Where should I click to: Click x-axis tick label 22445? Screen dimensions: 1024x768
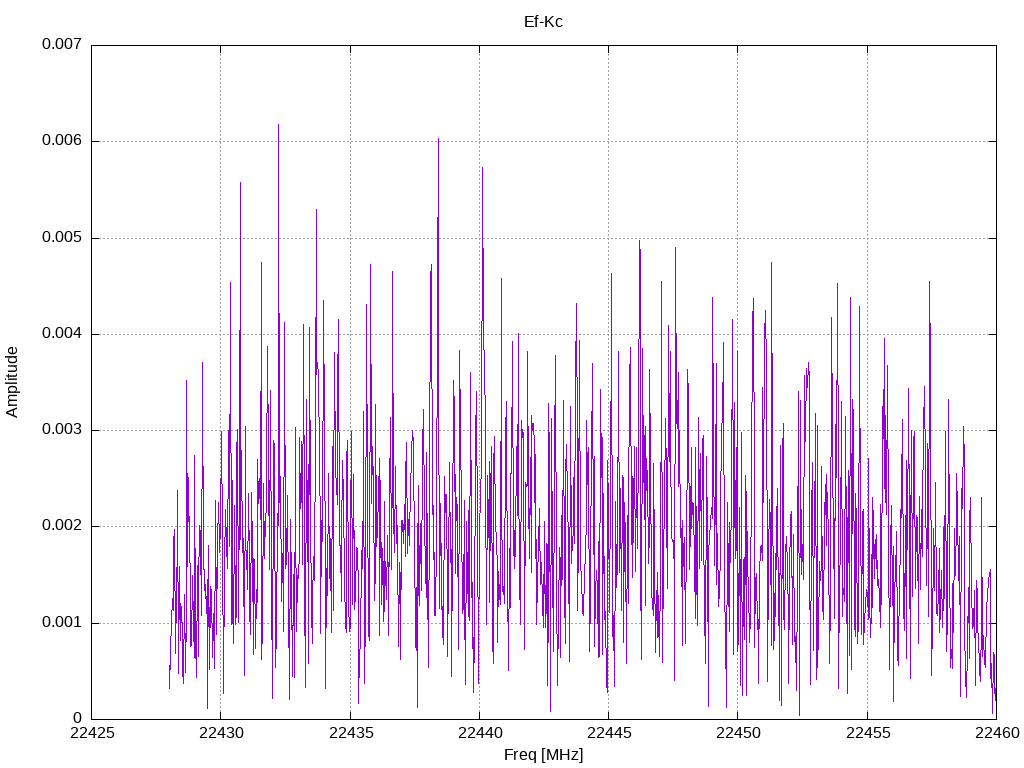609,733
